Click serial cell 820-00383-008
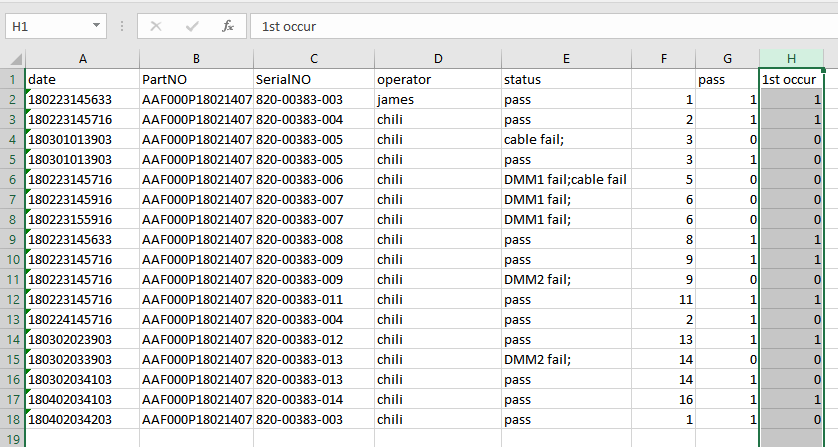The width and height of the screenshot is (838, 447). [x=314, y=240]
